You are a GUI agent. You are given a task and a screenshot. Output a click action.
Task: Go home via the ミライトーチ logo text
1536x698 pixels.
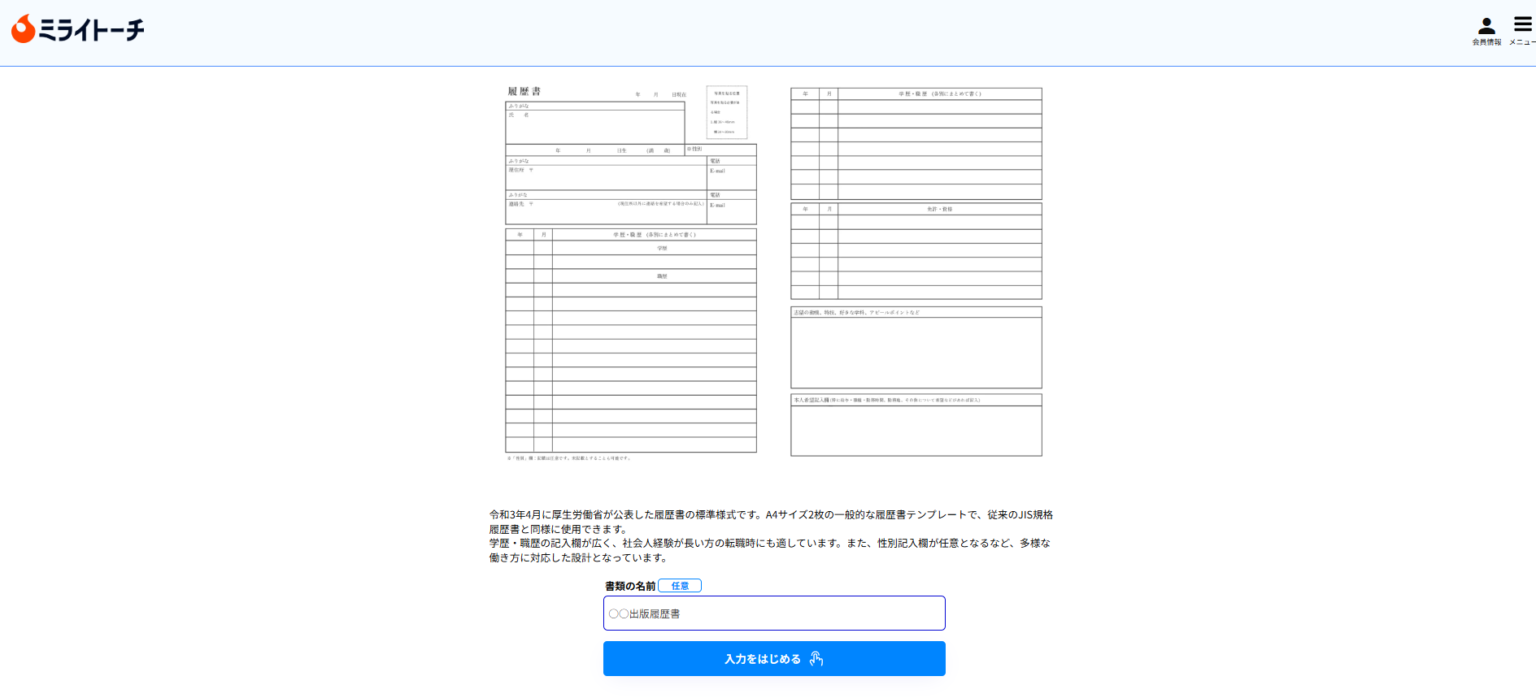pyautogui.click(x=92, y=31)
